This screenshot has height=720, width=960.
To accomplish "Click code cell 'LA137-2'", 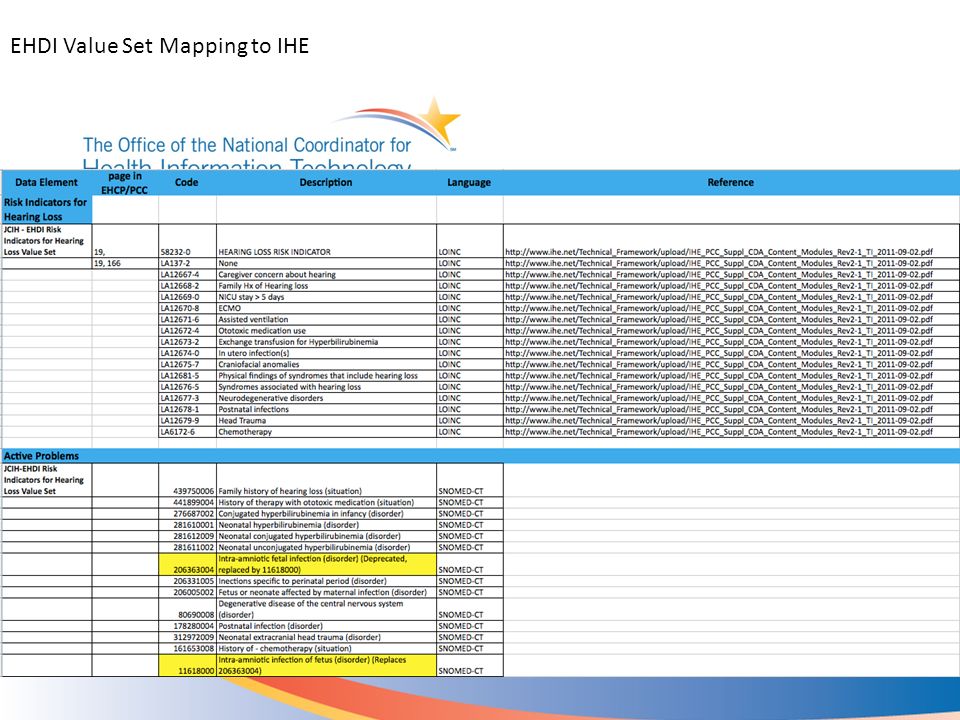I will coord(187,263).
